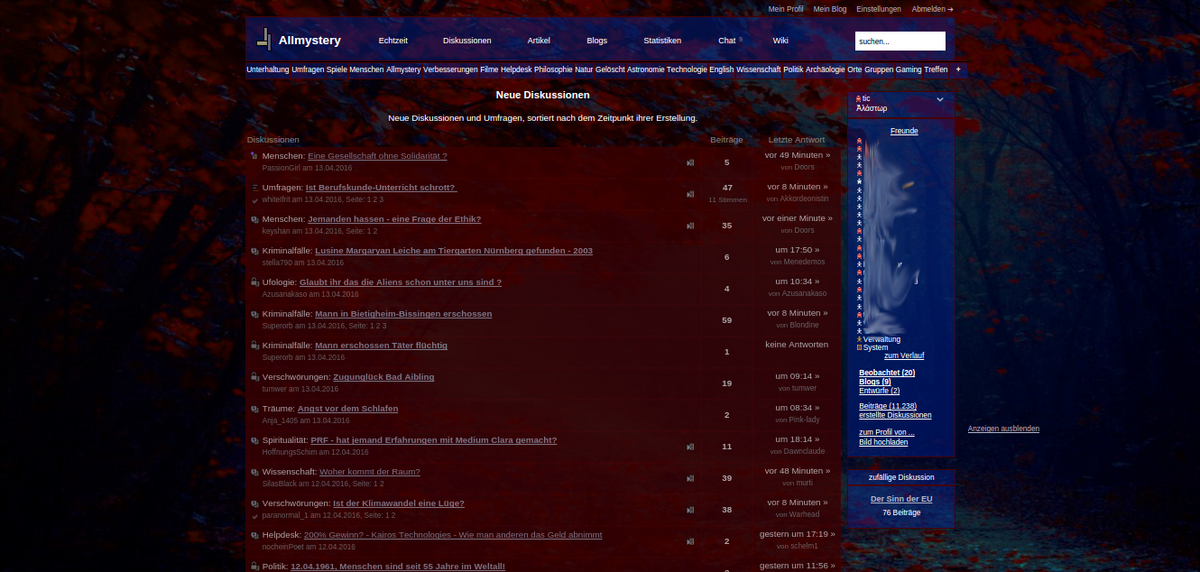Select the Philosophie category
The image size is (1200, 572).
553,70
